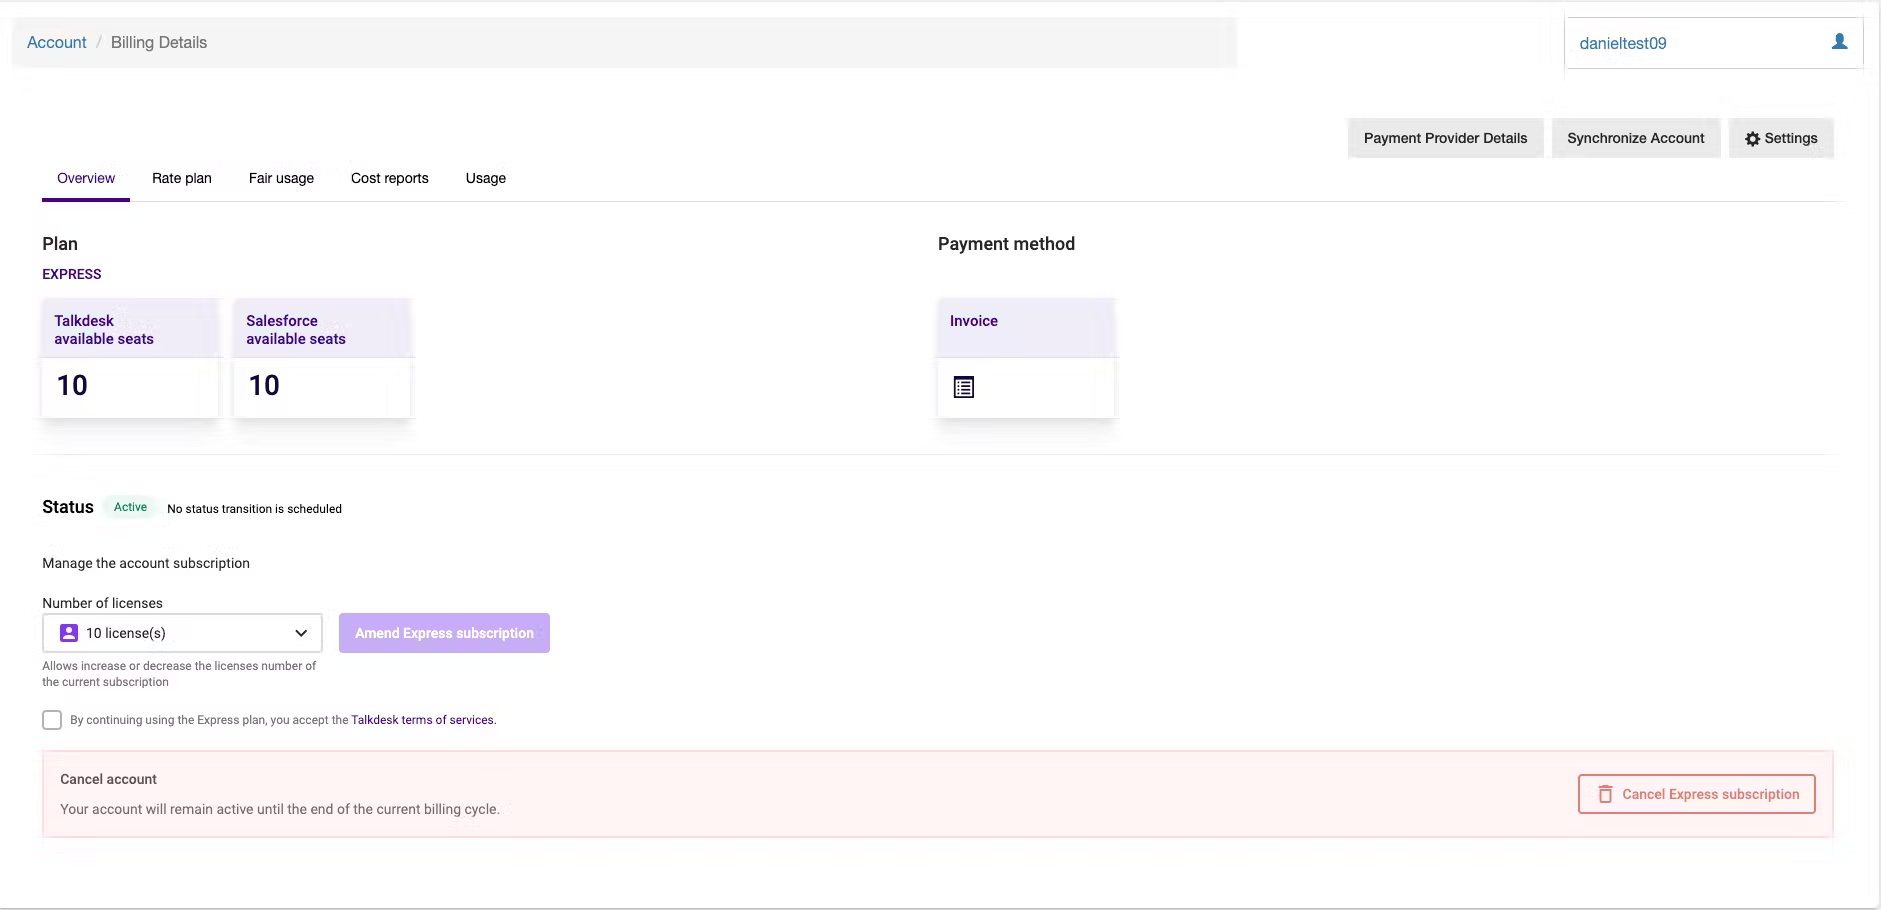Click the Talkdesk seats value 10
Viewport: 1881px width, 910px height.
pyautogui.click(x=72, y=385)
